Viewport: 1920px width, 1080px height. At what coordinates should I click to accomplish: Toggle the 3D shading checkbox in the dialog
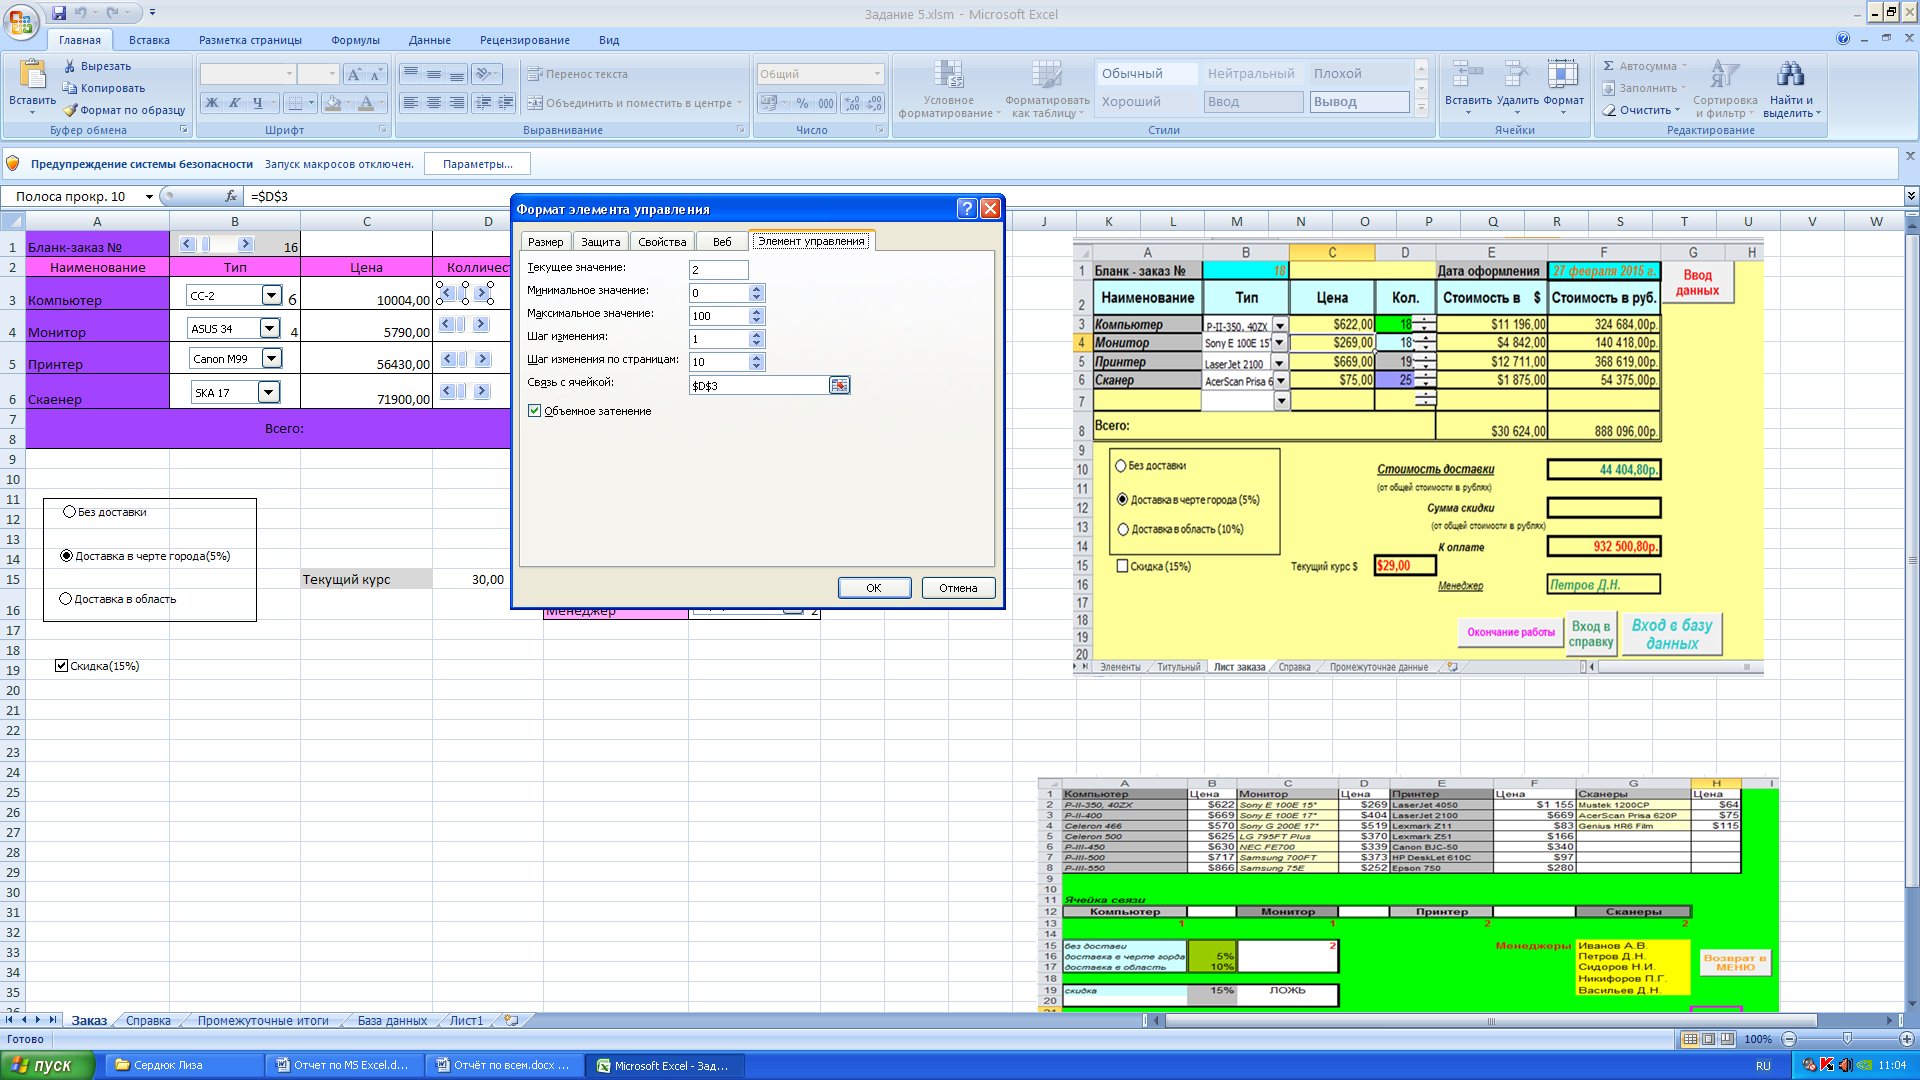[x=535, y=411]
